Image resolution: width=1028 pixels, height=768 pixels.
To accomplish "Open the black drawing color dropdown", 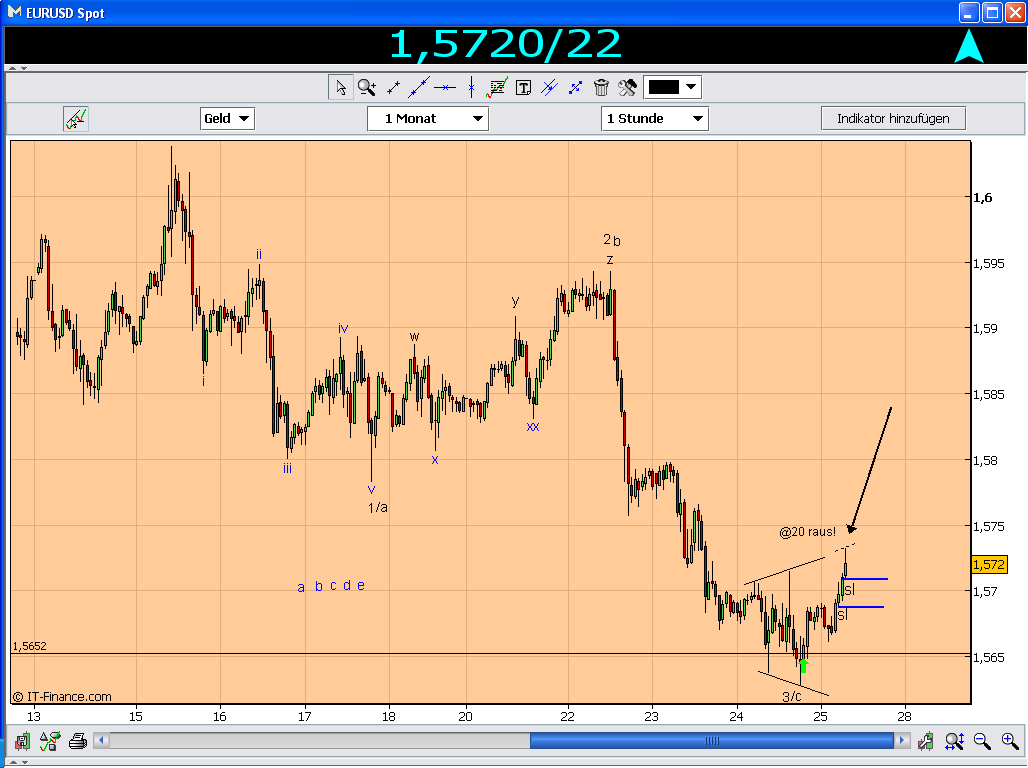I will pos(673,87).
